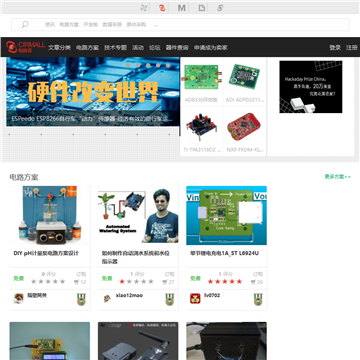Viewport: 360px width, 360px height.
Task: Open the LCD display module card image in the second row
Action: pos(50,341)
